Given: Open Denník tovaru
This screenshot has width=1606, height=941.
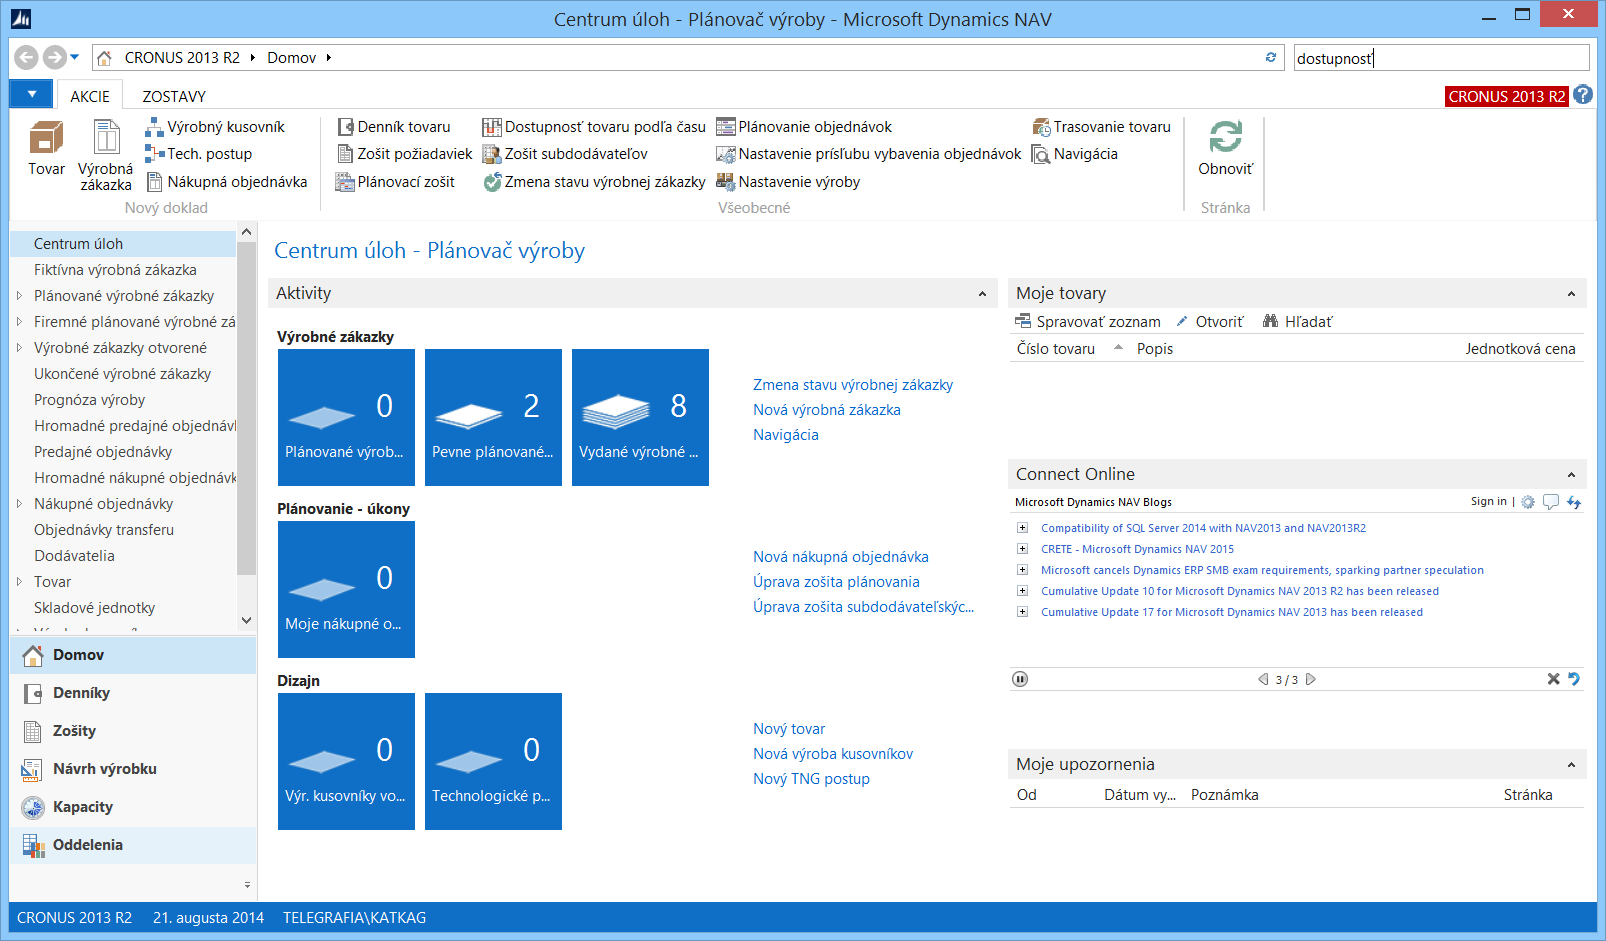Looking at the screenshot, I should pos(393,127).
